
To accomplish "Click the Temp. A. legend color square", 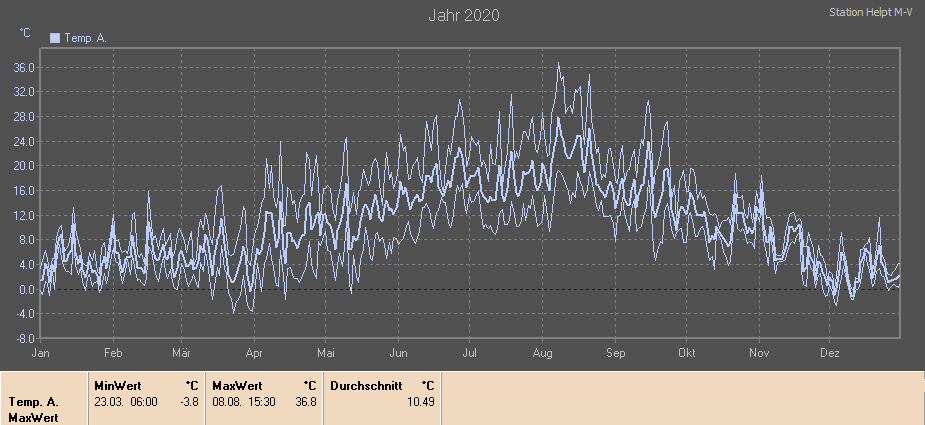I will pyautogui.click(x=55, y=38).
